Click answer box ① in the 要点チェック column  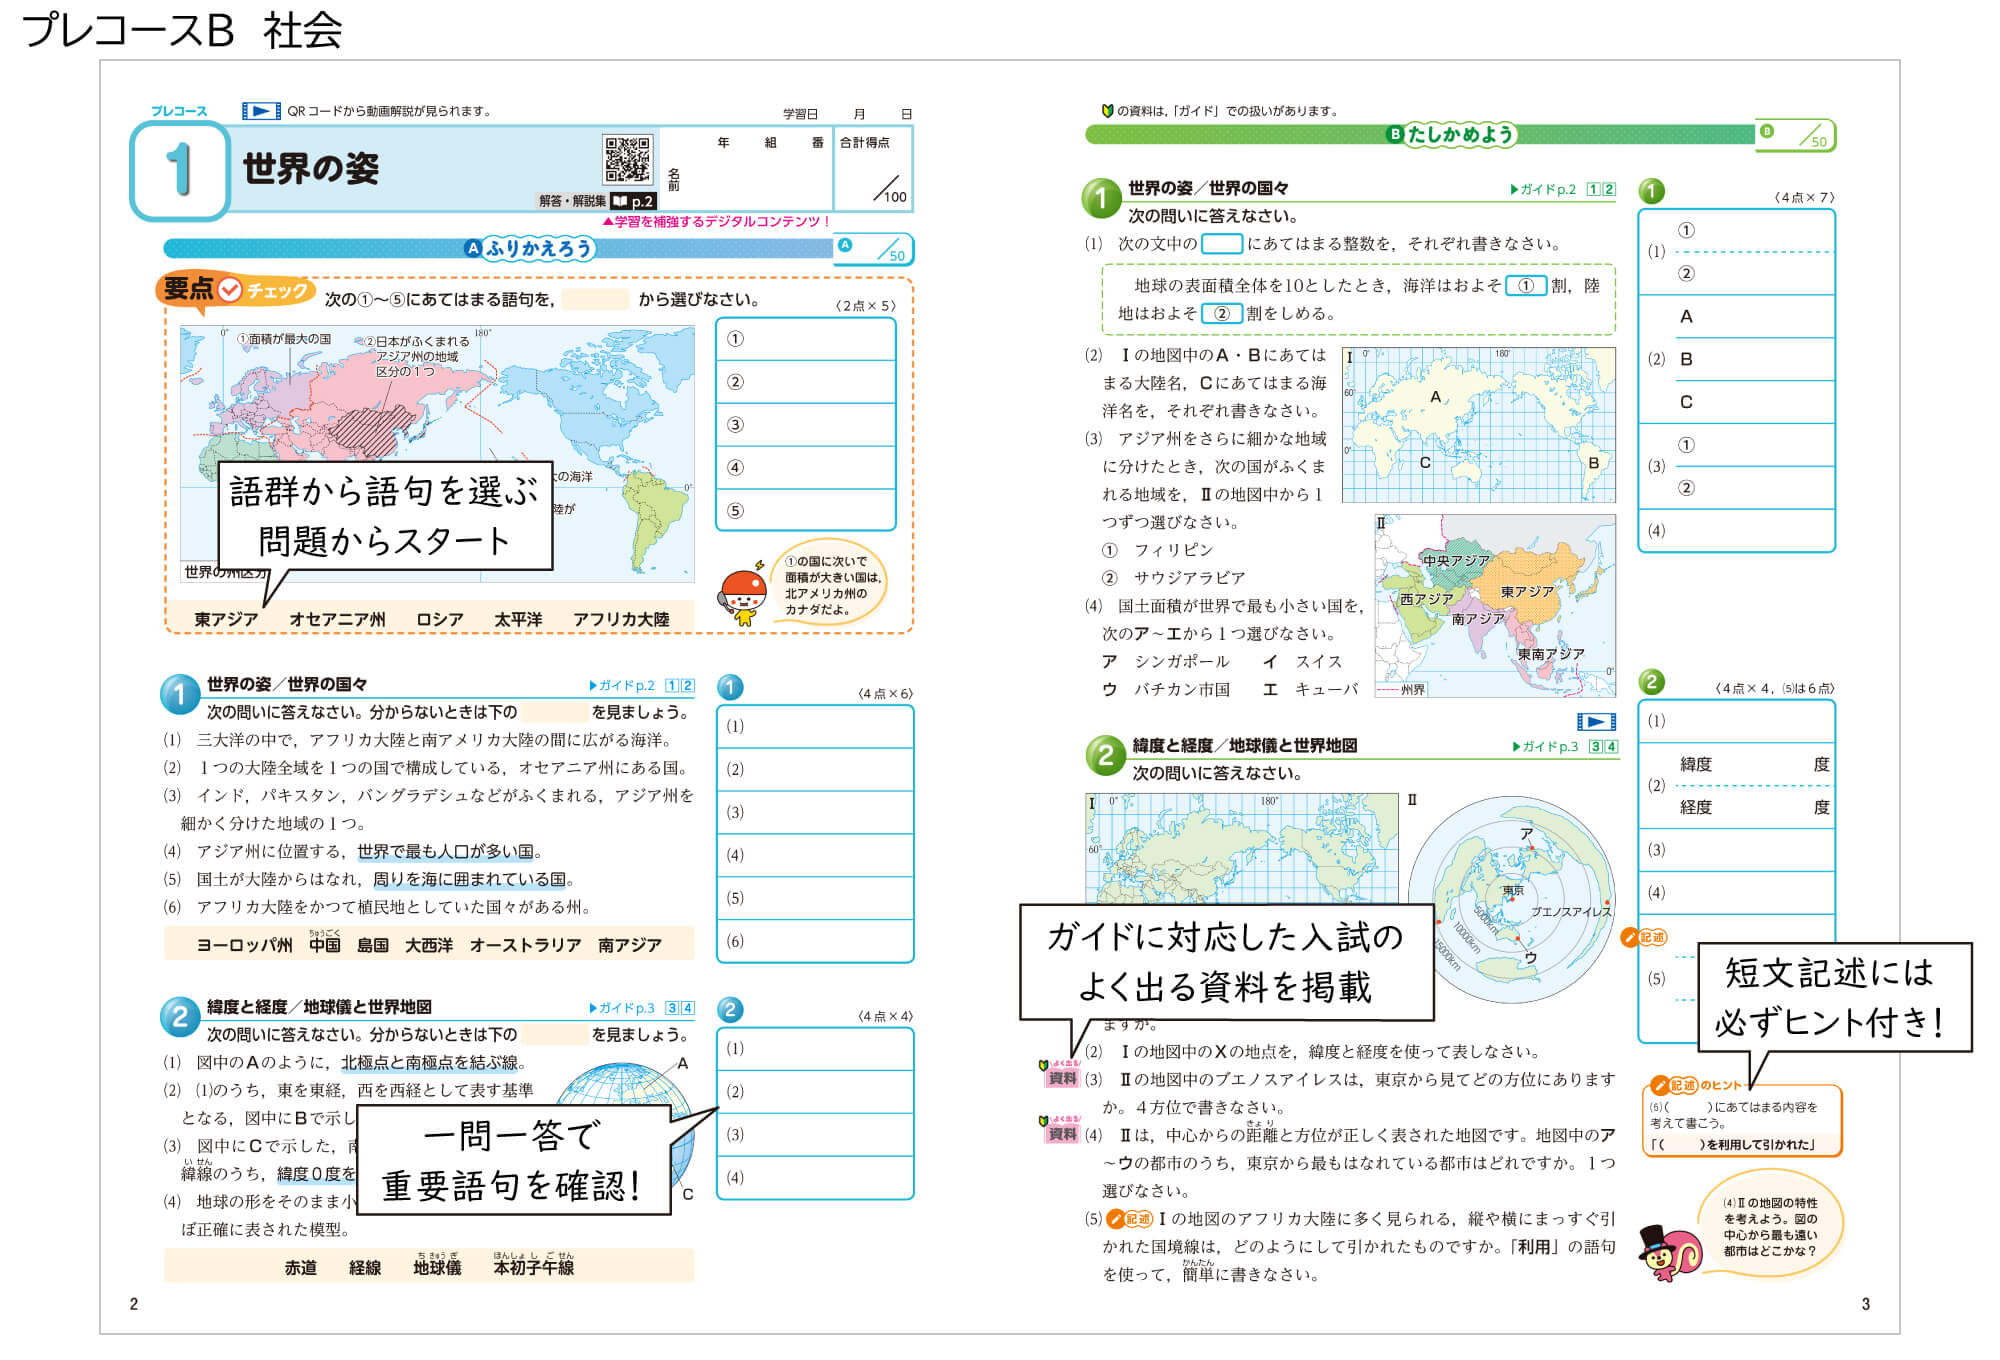(806, 339)
